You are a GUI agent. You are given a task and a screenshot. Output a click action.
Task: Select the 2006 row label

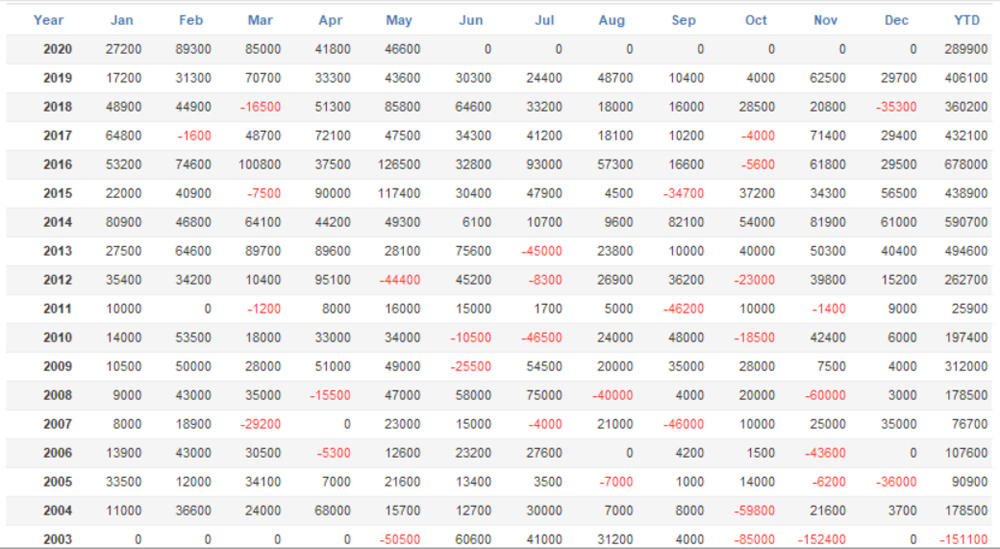coord(57,453)
